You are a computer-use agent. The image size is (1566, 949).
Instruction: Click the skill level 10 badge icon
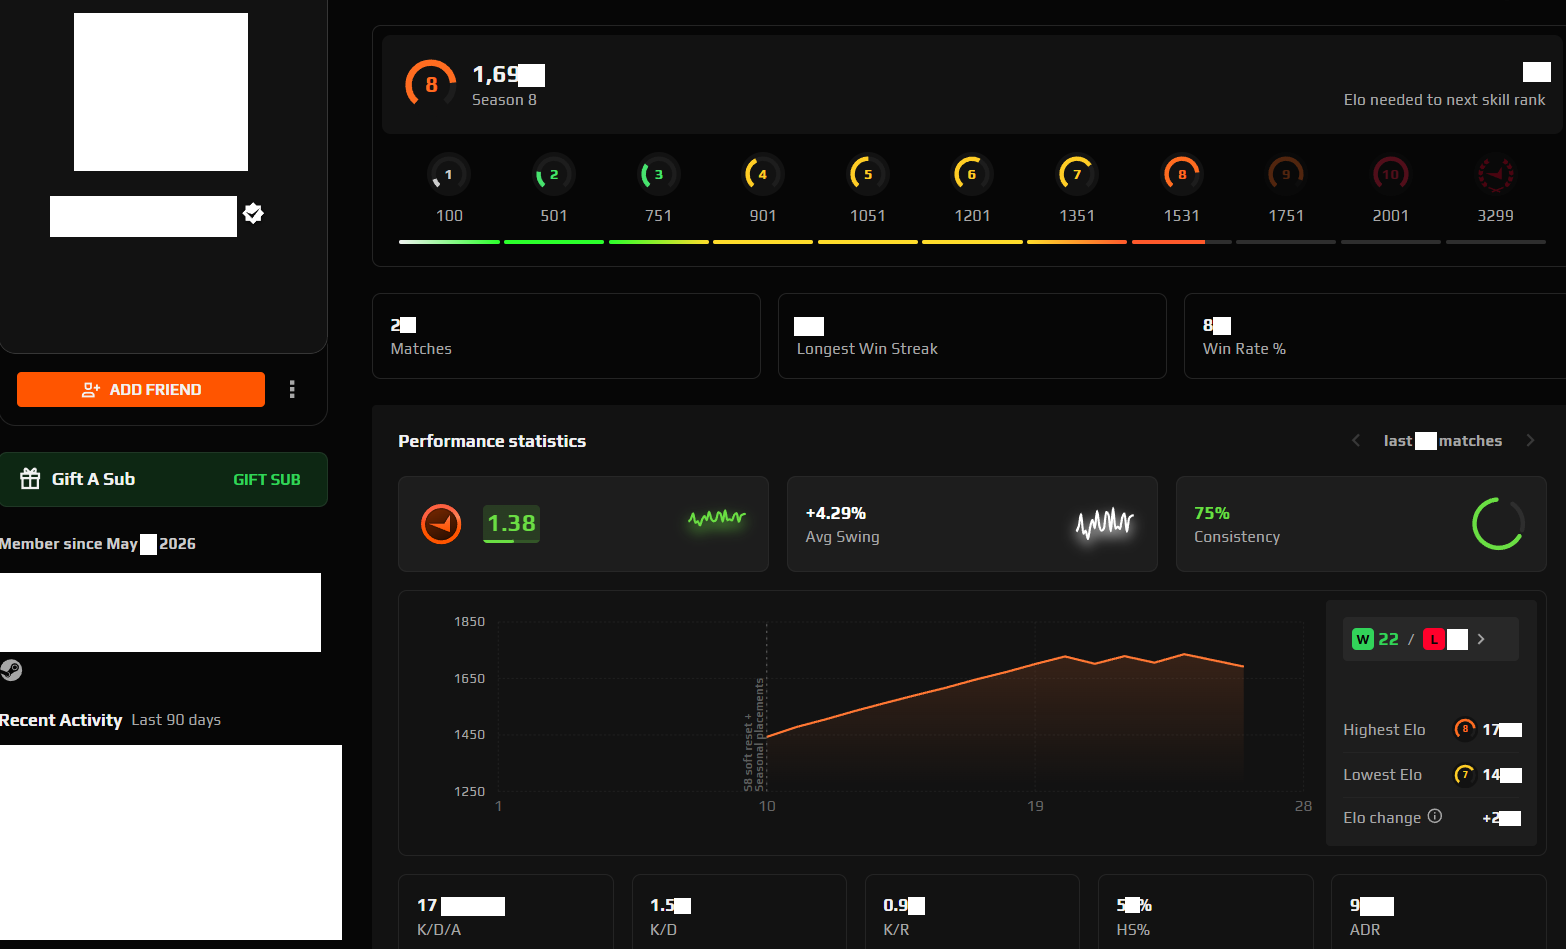tap(1391, 175)
